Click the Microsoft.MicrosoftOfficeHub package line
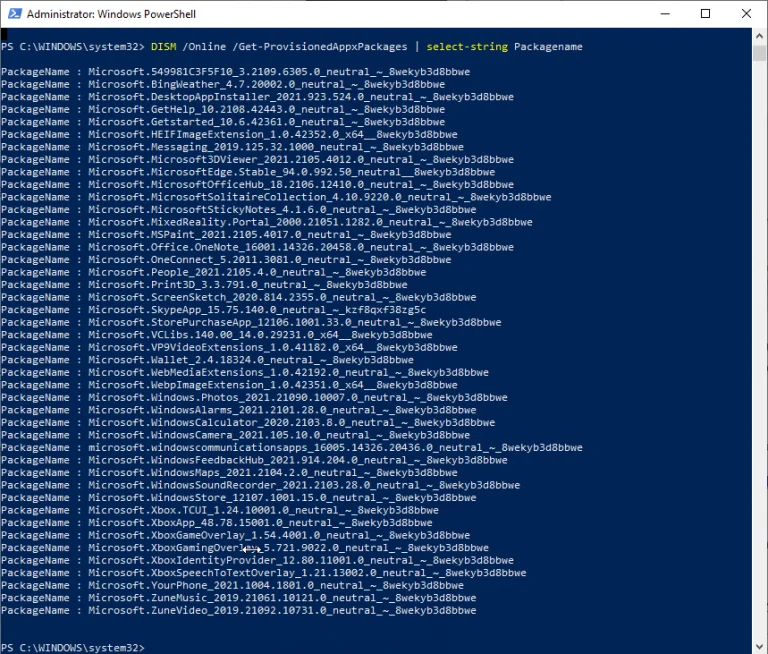This screenshot has width=768, height=654. 257,185
